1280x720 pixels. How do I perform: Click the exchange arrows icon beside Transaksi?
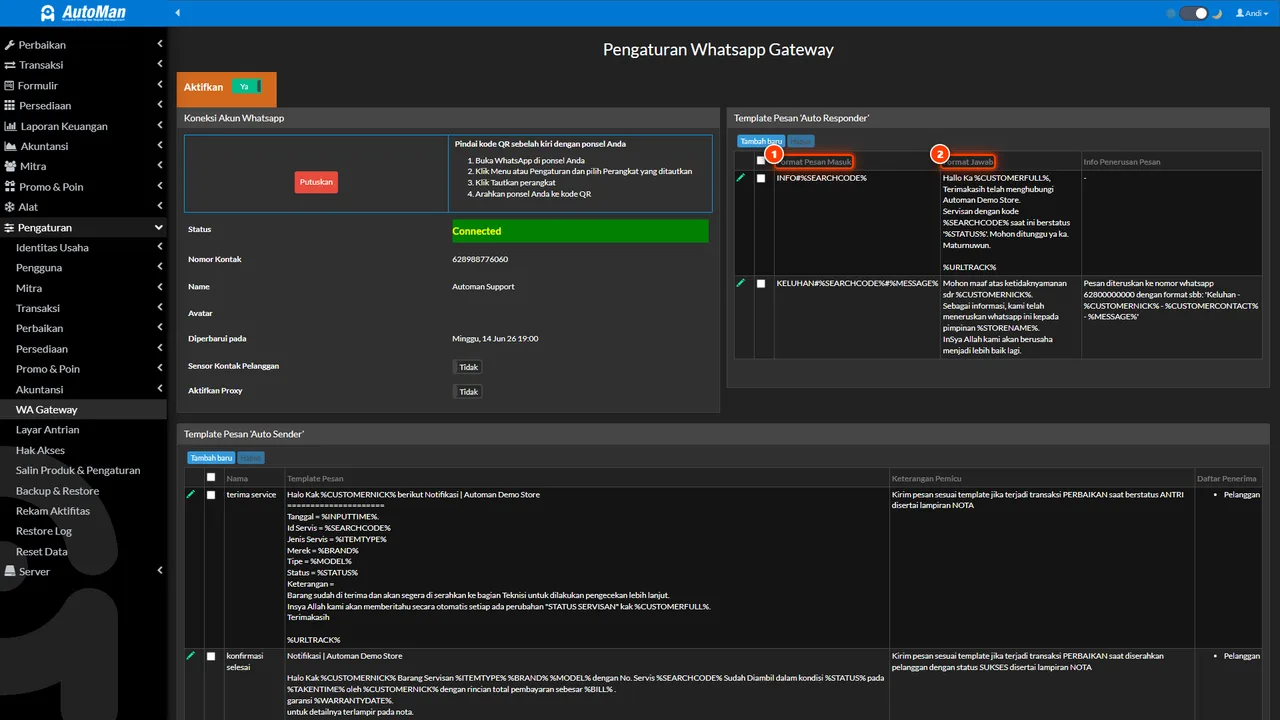pos(10,65)
